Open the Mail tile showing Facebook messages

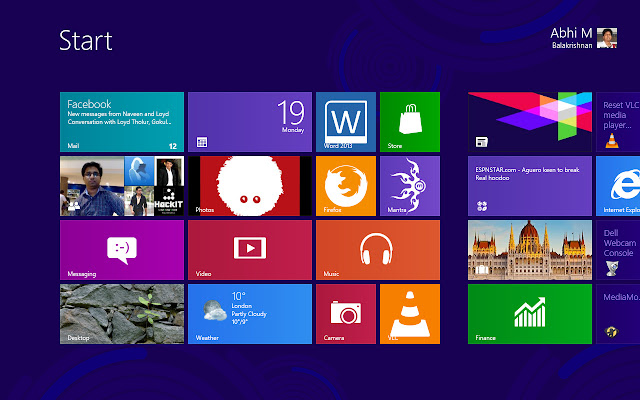122,122
